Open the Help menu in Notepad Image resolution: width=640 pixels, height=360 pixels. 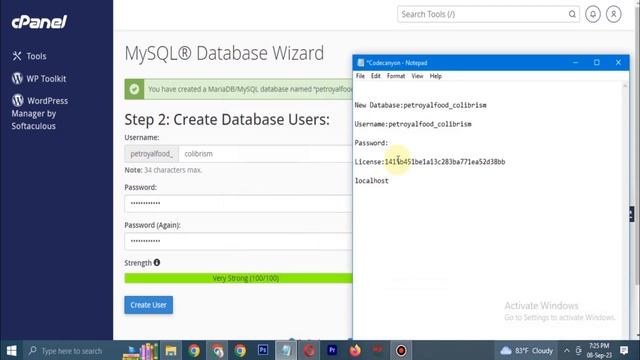pos(436,76)
